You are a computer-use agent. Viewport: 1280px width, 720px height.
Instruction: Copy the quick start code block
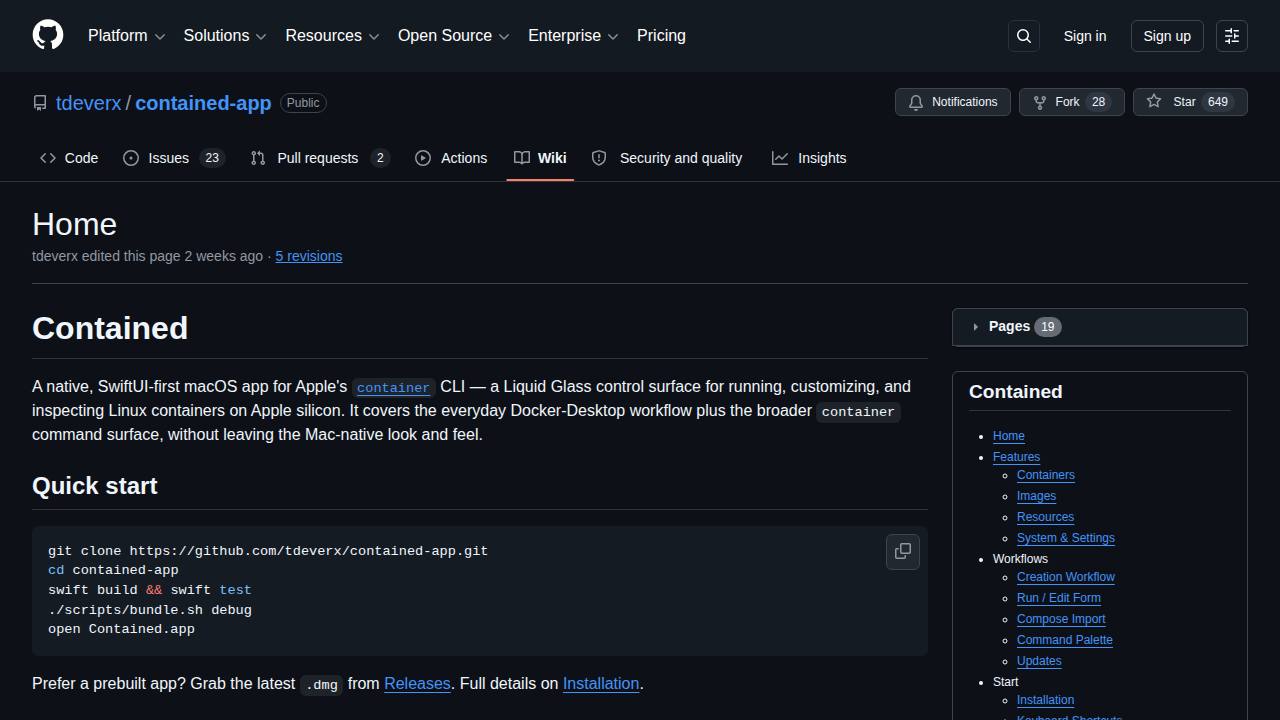903,551
